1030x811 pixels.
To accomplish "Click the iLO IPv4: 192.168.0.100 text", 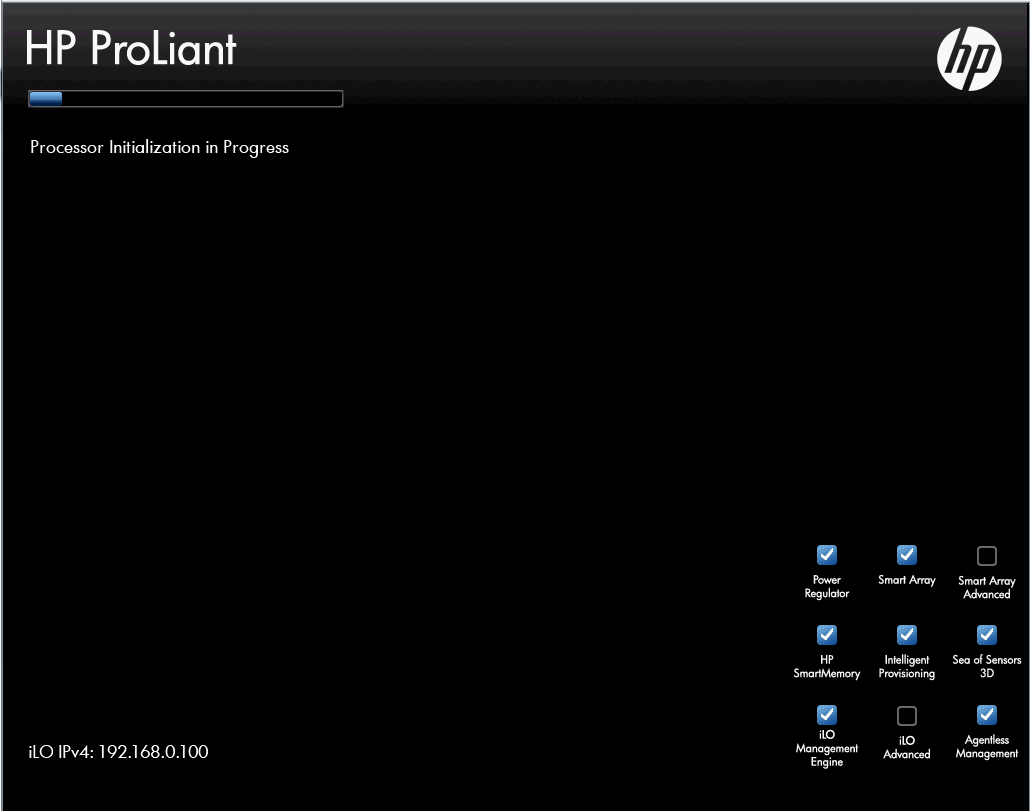I will coord(118,752).
